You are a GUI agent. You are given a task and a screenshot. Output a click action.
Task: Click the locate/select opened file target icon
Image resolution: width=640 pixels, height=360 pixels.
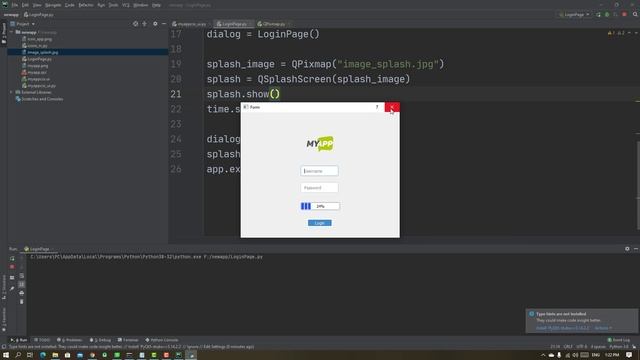pyautogui.click(x=135, y=24)
